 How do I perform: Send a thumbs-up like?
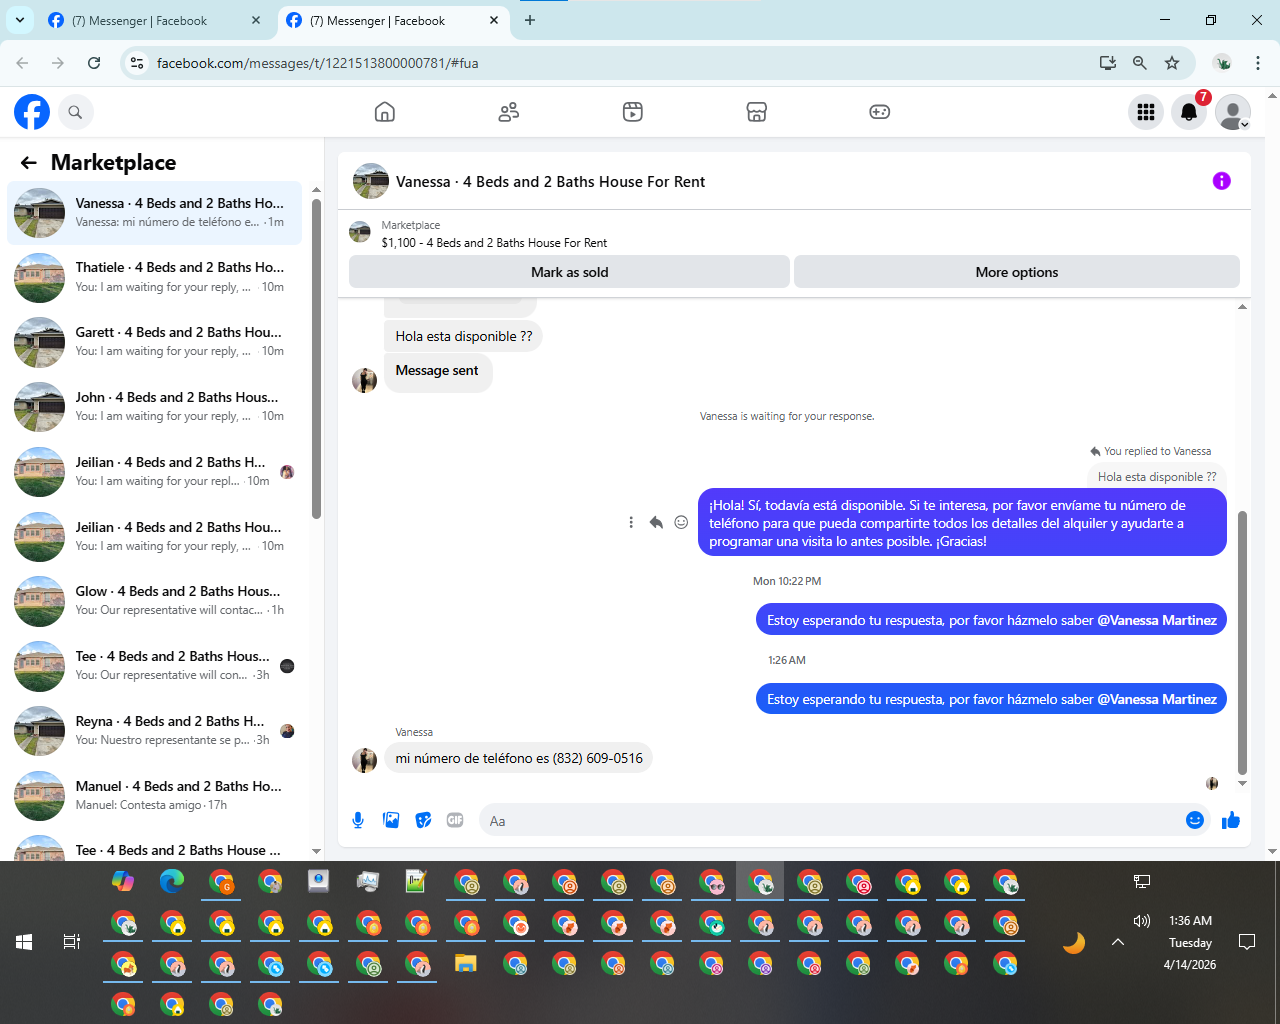1231,820
